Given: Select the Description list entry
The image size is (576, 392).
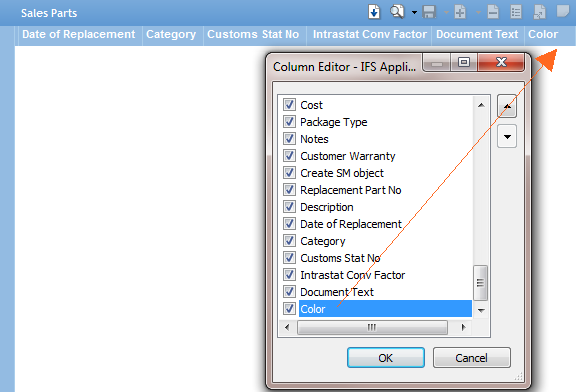Looking at the screenshot, I should pyautogui.click(x=327, y=207).
